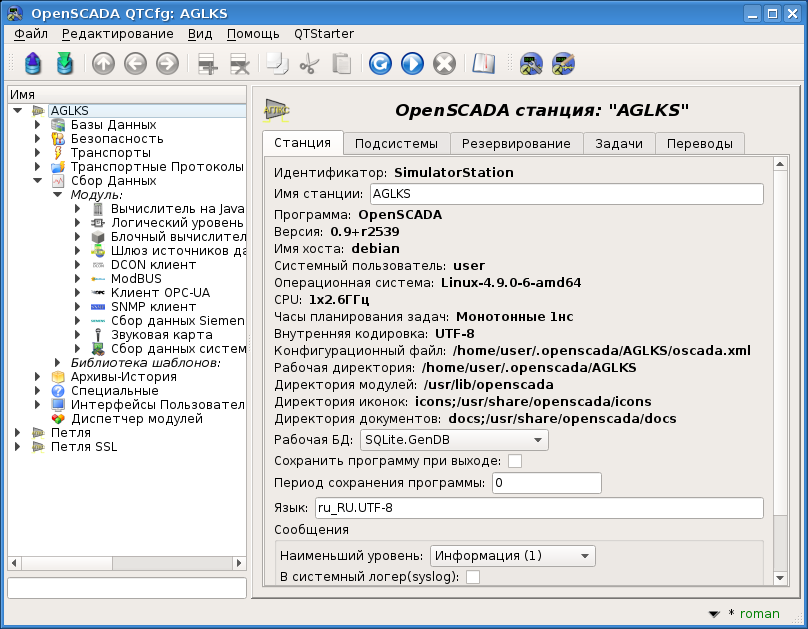Screen dimensions: 808x629
Task: Click the Безопасность security icon in the tree
Action: coord(58,139)
